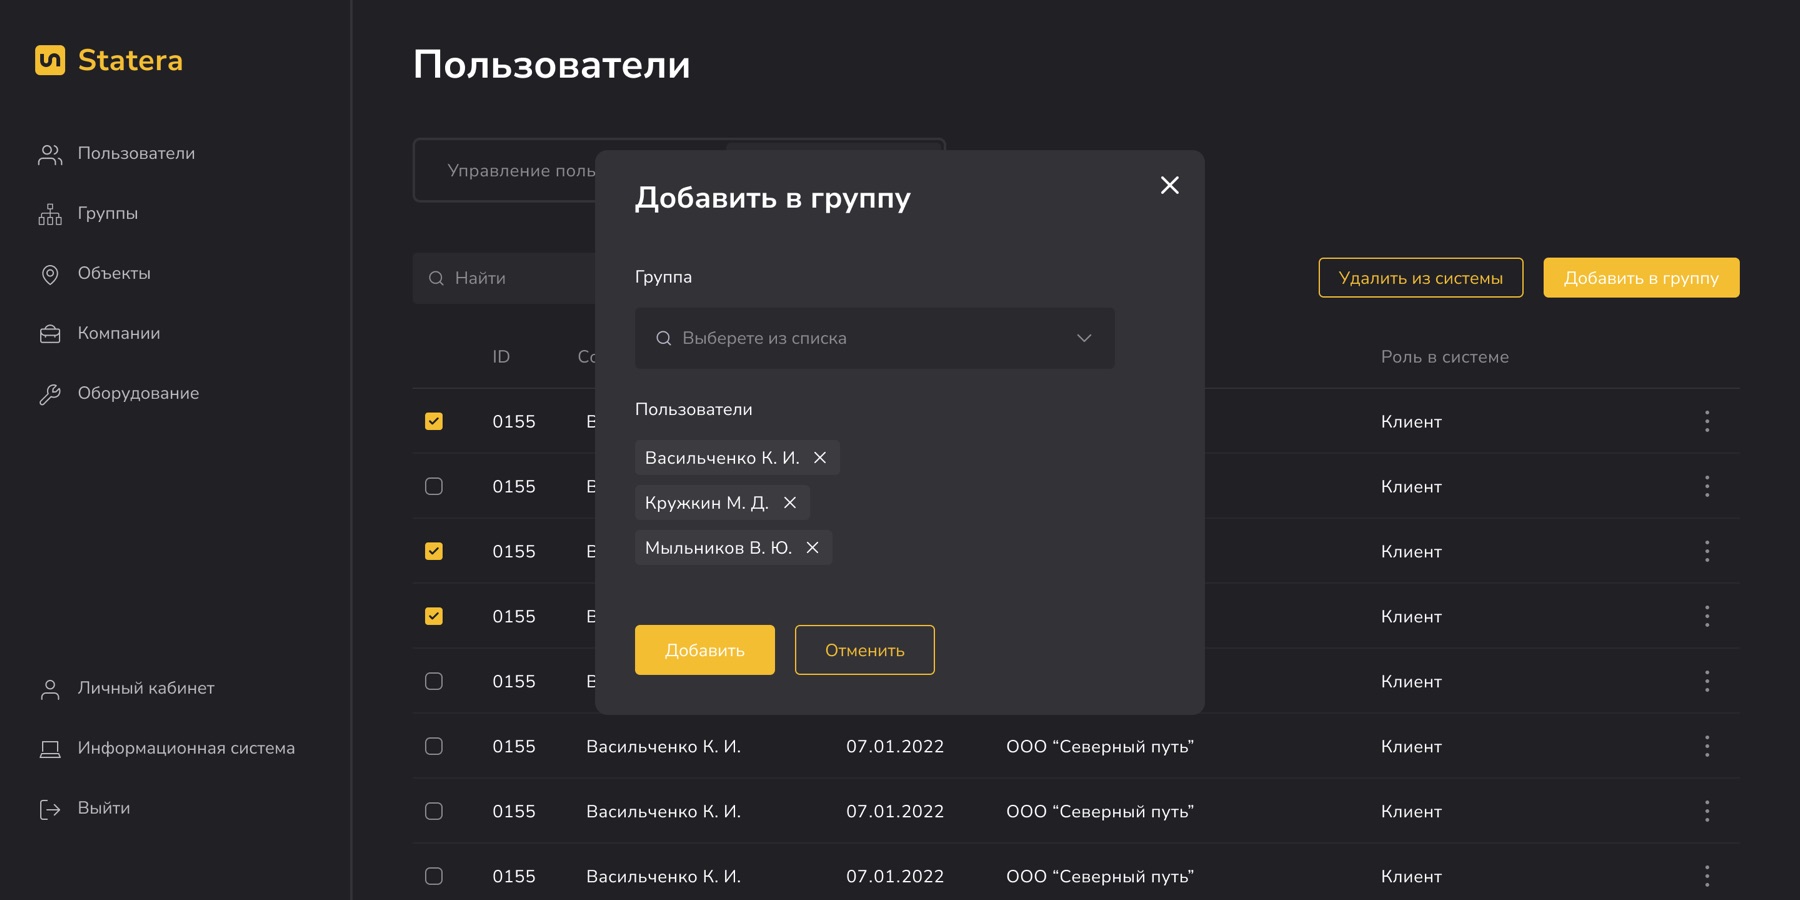
Task: Open Личный кабинет in the sidebar
Action: [x=126, y=688]
